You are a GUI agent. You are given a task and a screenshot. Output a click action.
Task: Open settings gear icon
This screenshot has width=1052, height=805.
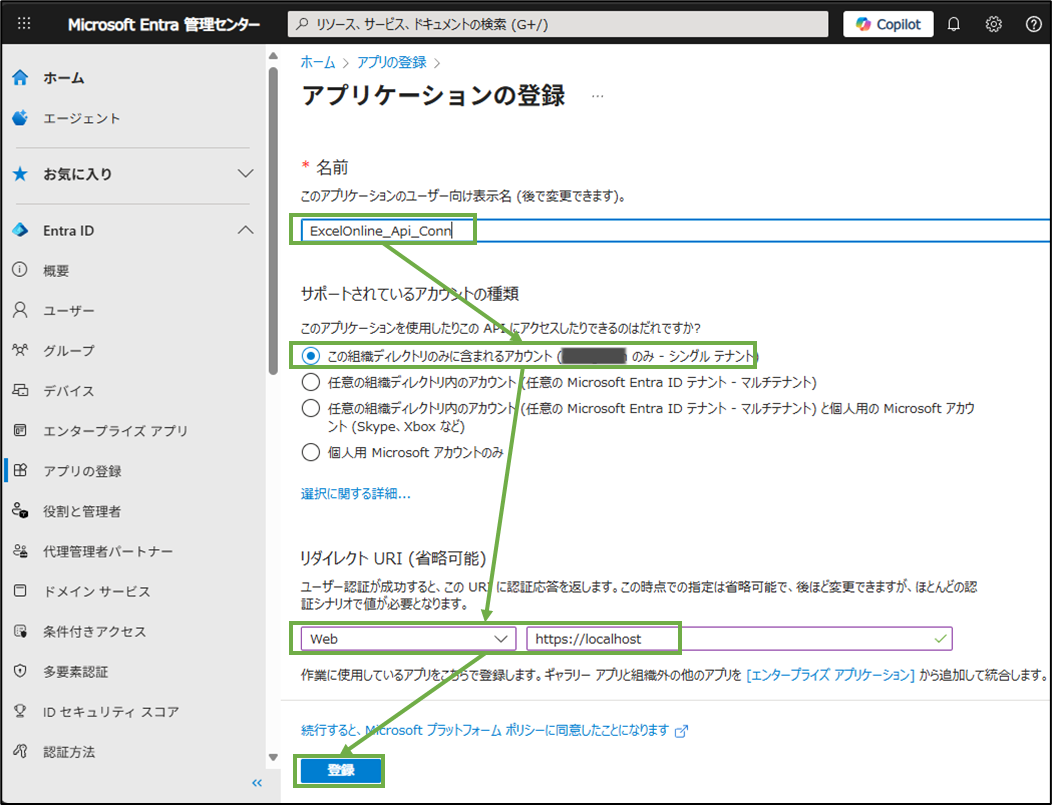[x=994, y=24]
